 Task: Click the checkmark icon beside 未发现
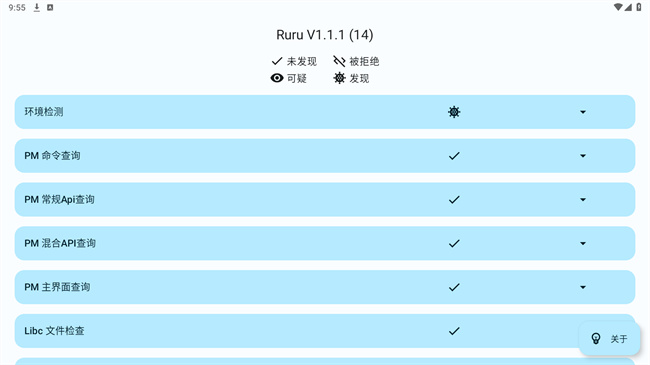(x=277, y=61)
